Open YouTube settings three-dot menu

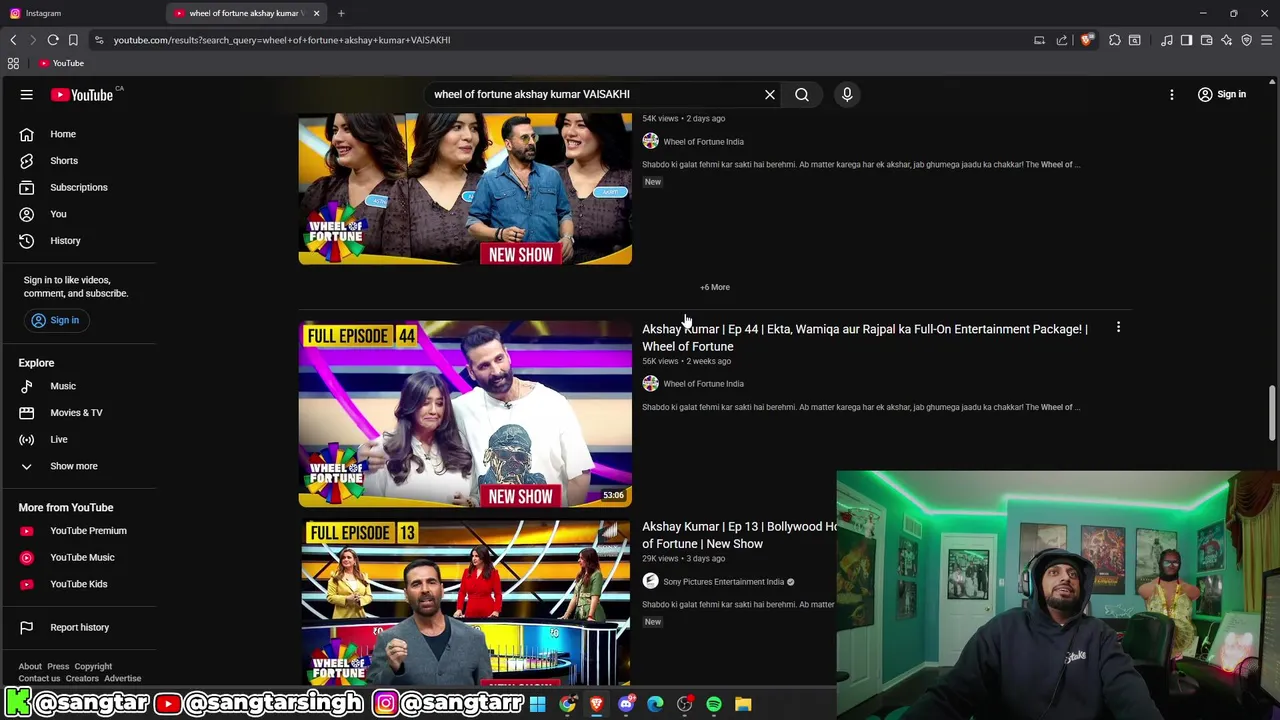(x=1172, y=94)
